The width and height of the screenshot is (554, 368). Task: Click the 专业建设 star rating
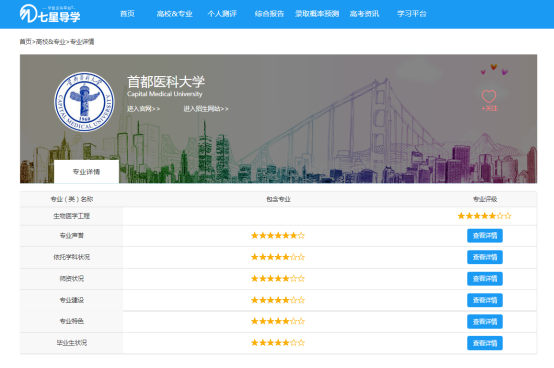pos(278,300)
